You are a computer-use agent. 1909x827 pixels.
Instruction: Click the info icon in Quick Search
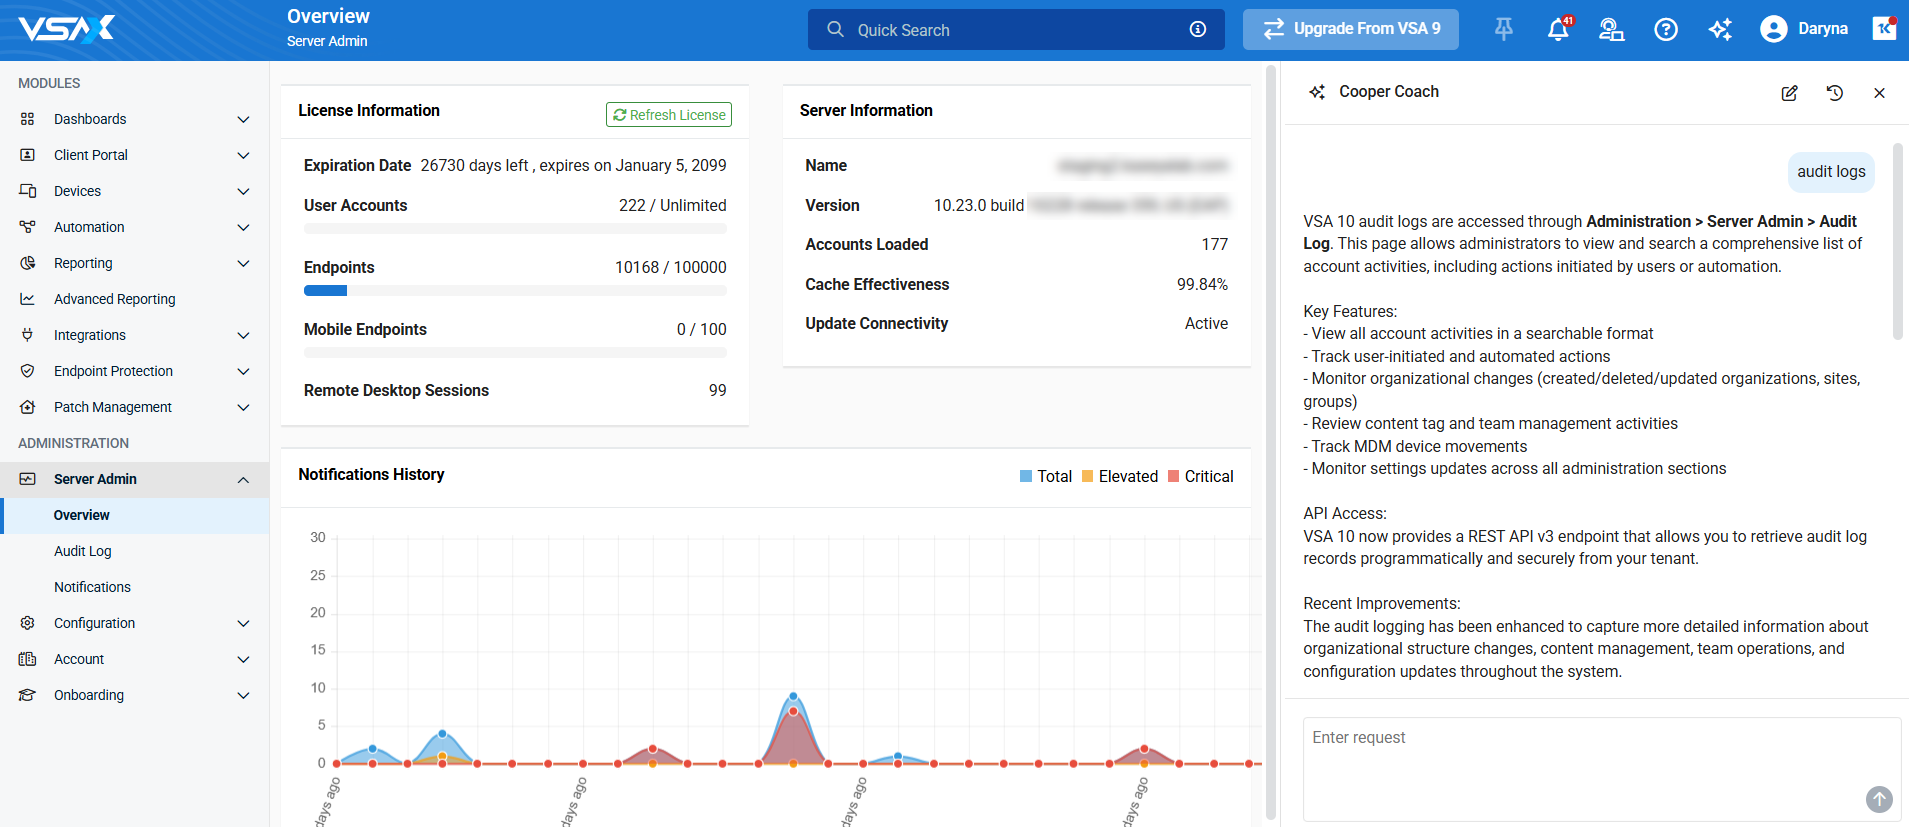coord(1197,30)
